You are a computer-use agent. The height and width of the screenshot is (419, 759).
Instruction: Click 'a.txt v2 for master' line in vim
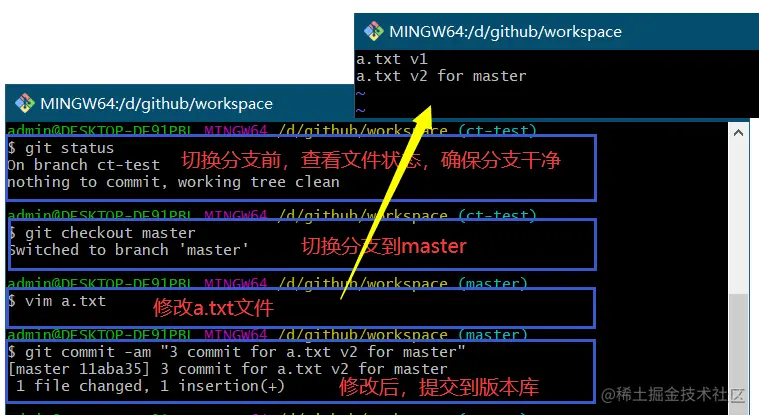coord(441,76)
